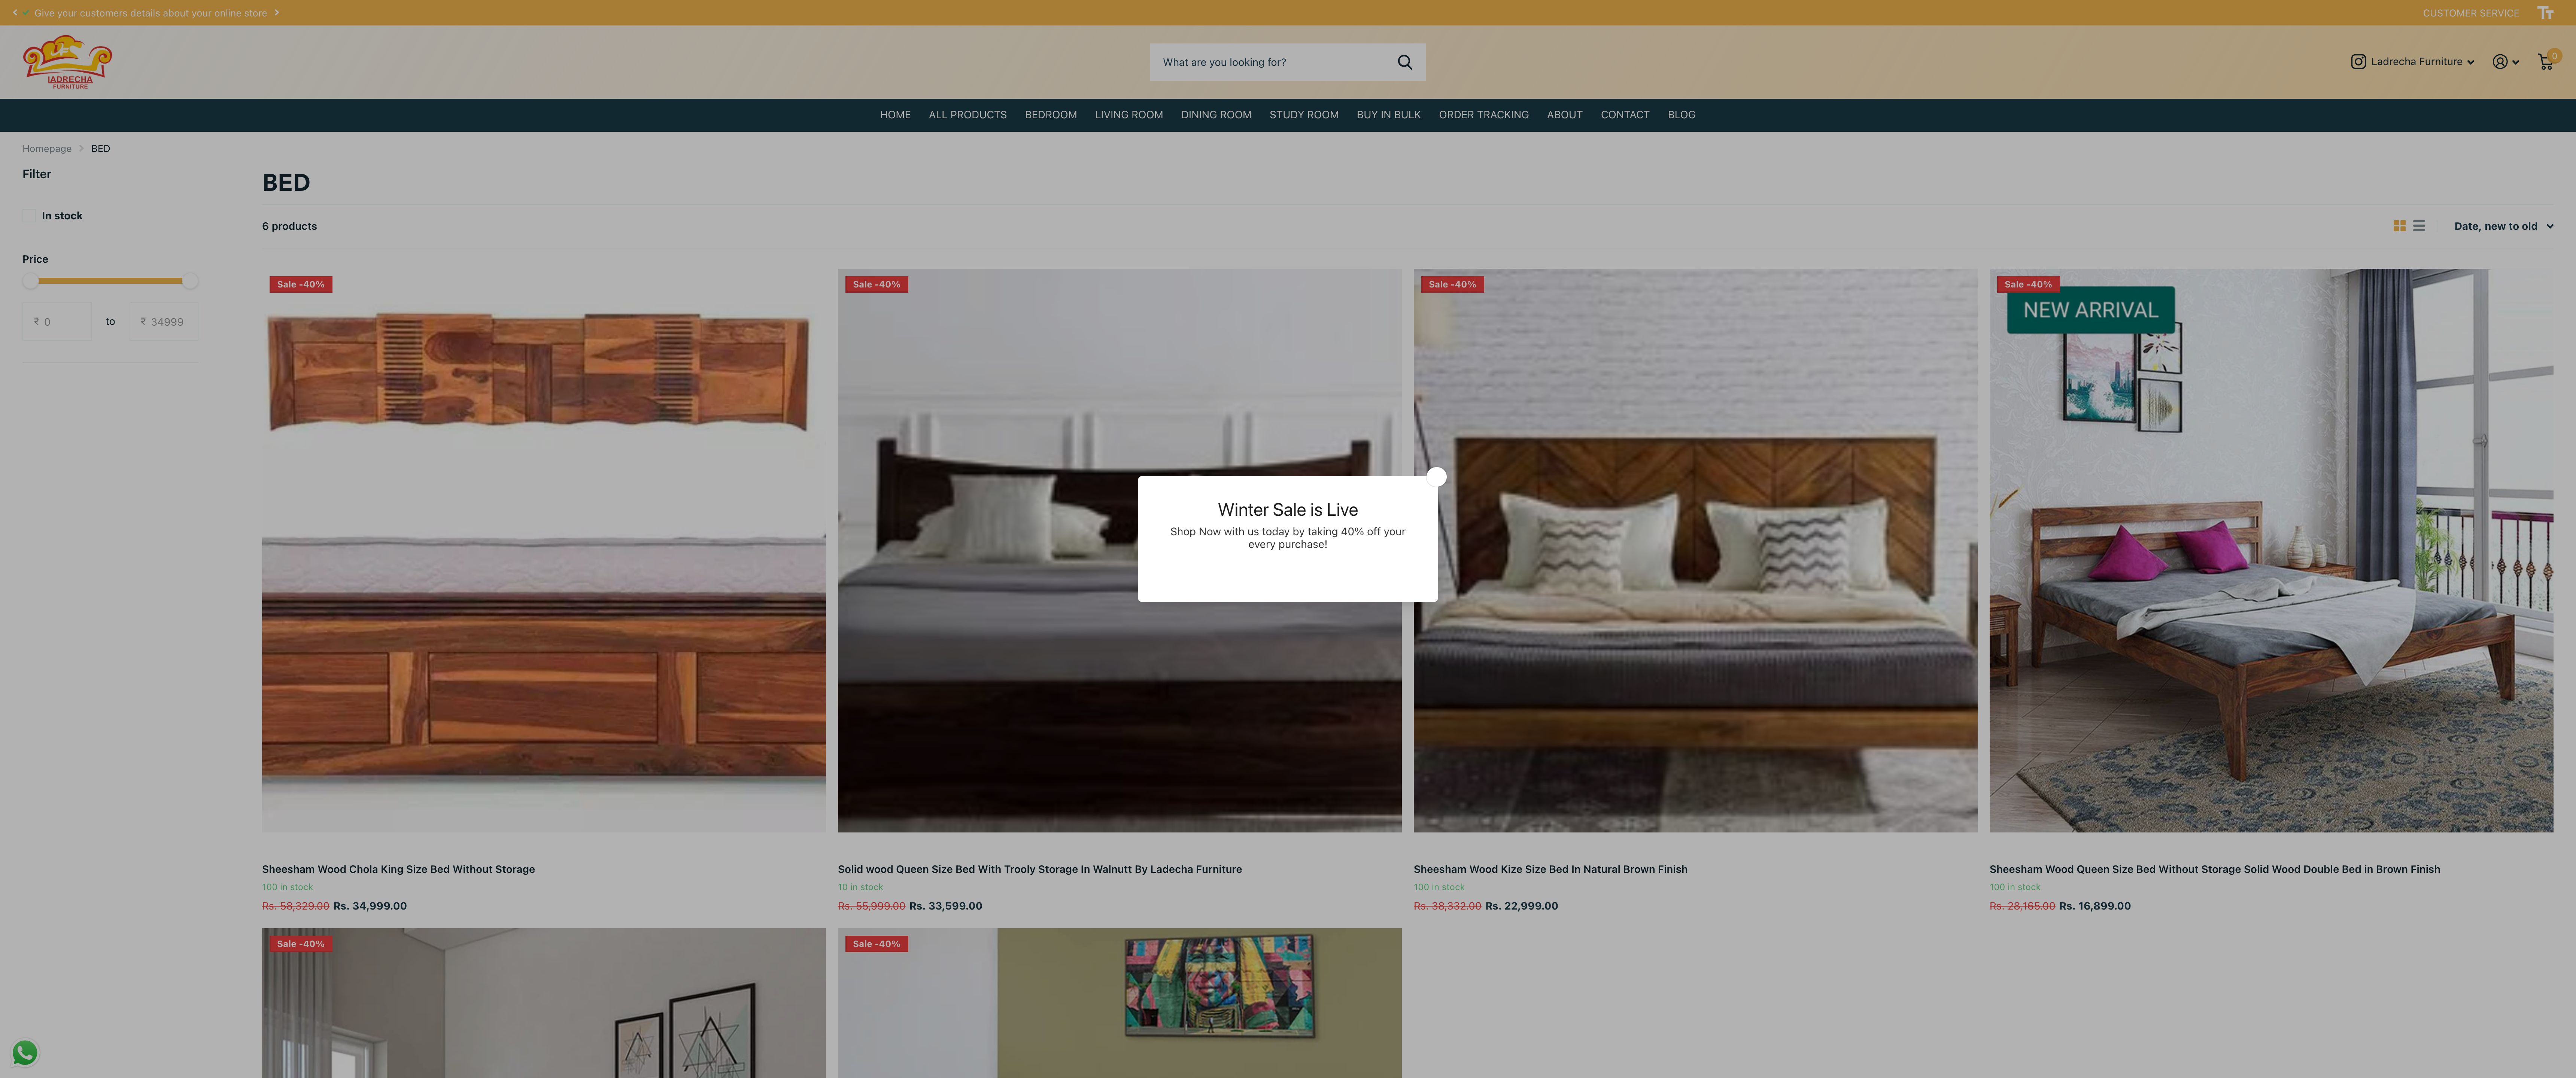
Task: Open Sheesham Wood Kize Size Bed title
Action: tap(1550, 869)
